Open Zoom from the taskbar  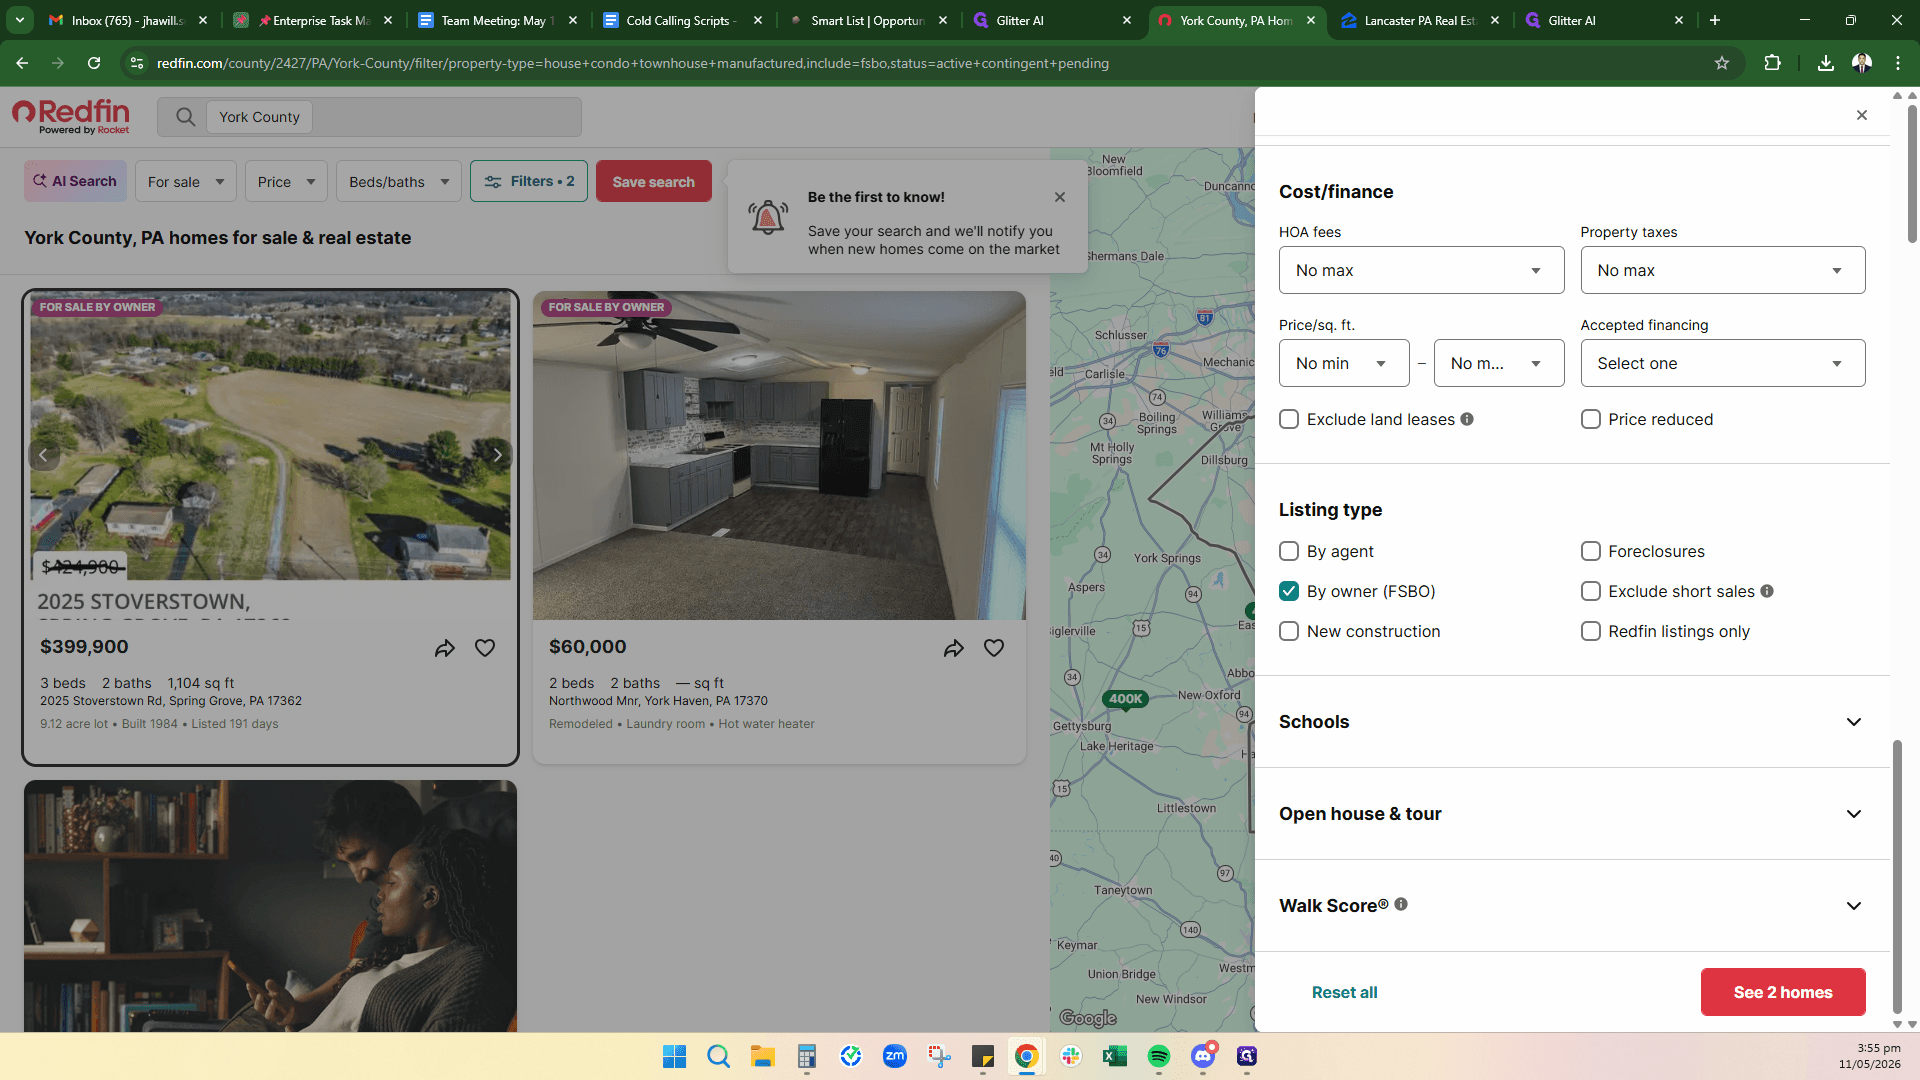click(x=895, y=1056)
